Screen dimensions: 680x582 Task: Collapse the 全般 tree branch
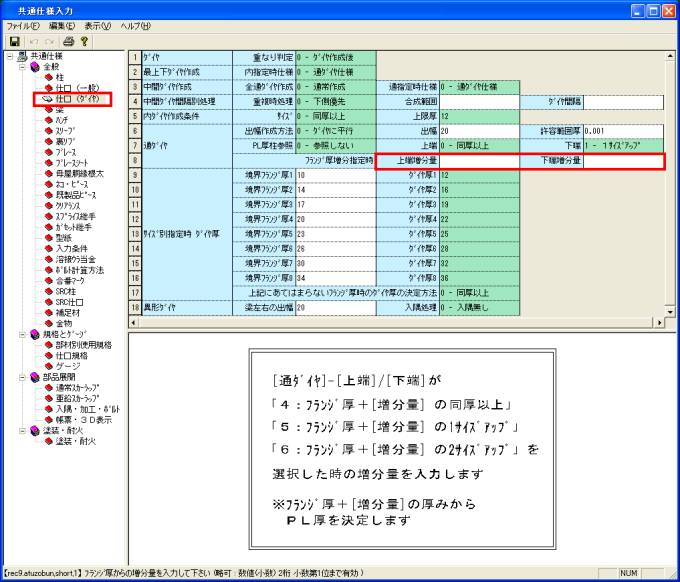click(x=23, y=67)
